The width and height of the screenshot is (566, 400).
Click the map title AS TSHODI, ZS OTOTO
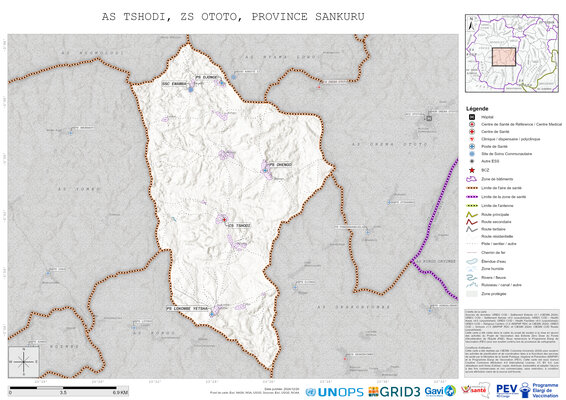[x=233, y=17]
